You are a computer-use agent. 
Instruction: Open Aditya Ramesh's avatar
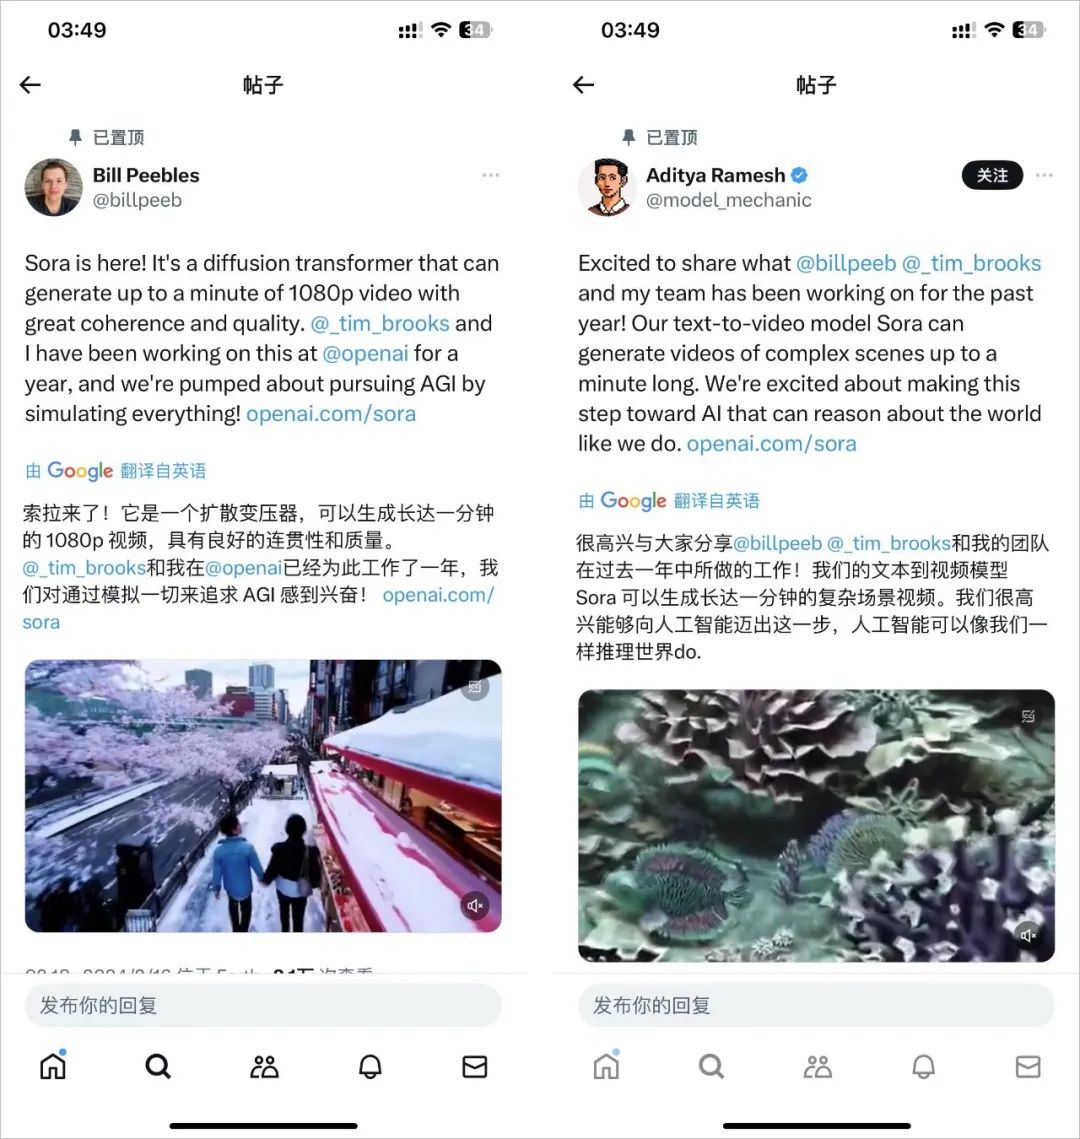[x=607, y=187]
